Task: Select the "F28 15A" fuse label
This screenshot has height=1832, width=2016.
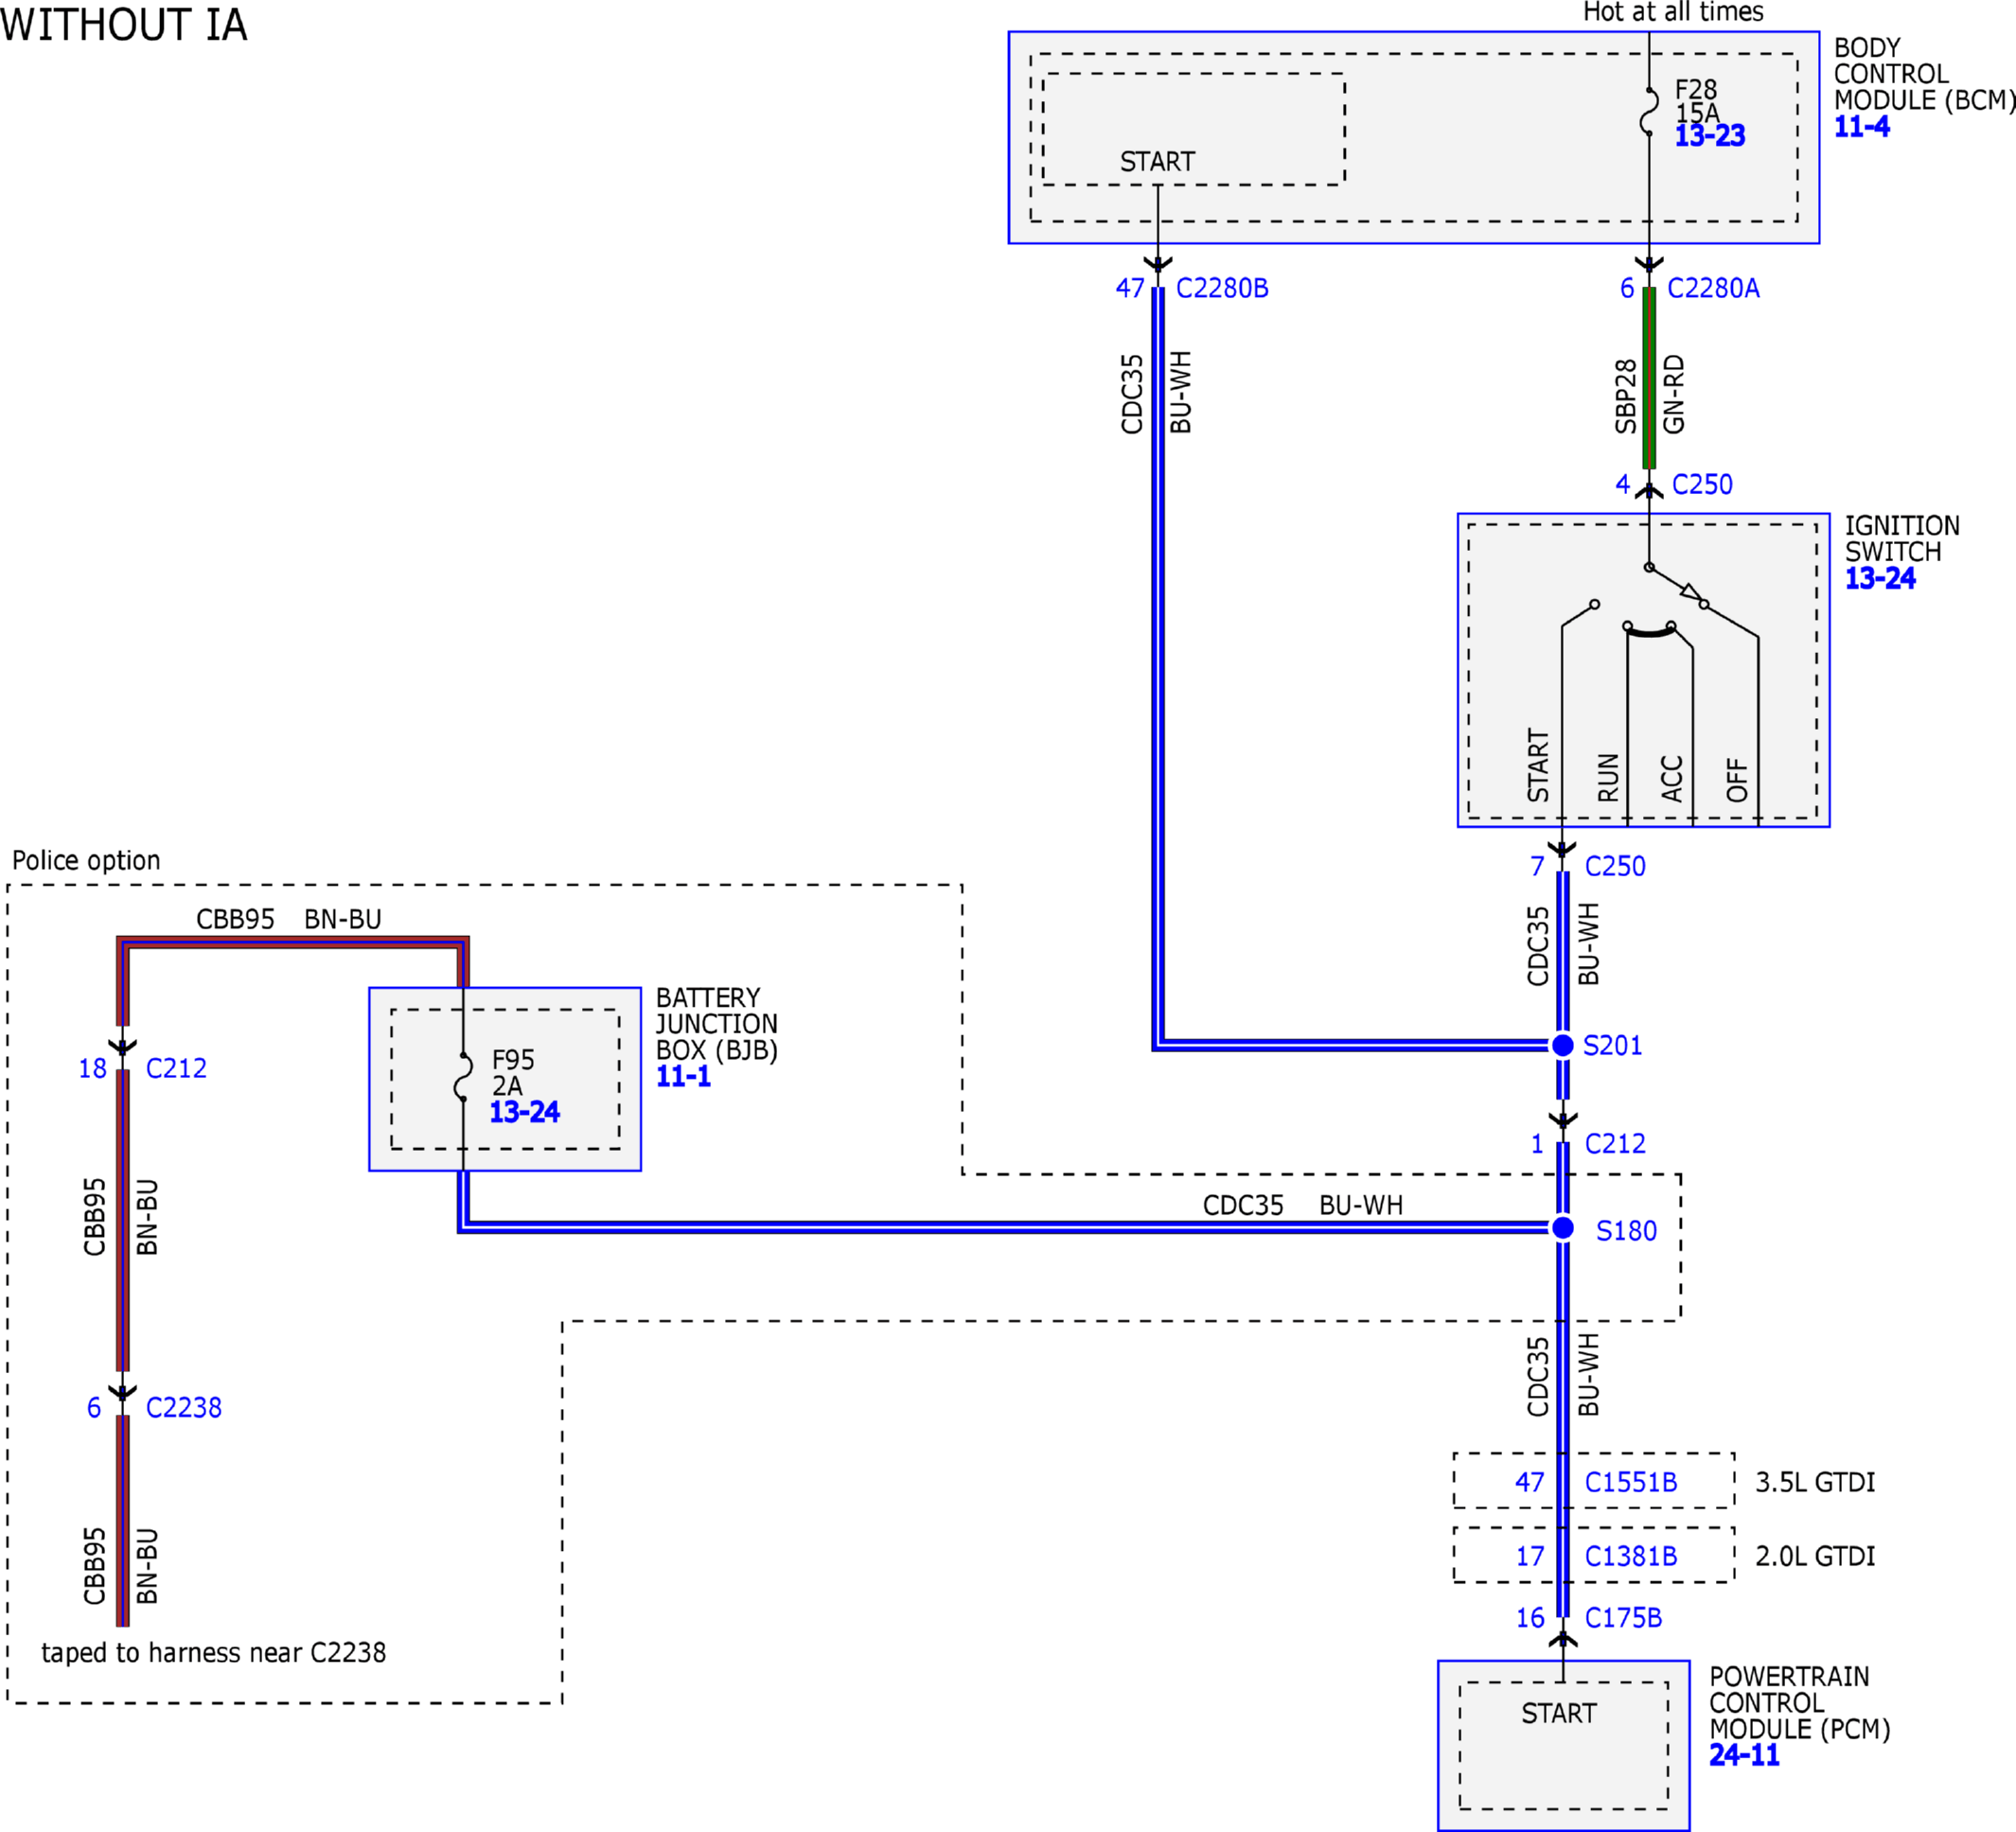Action: point(1697,102)
